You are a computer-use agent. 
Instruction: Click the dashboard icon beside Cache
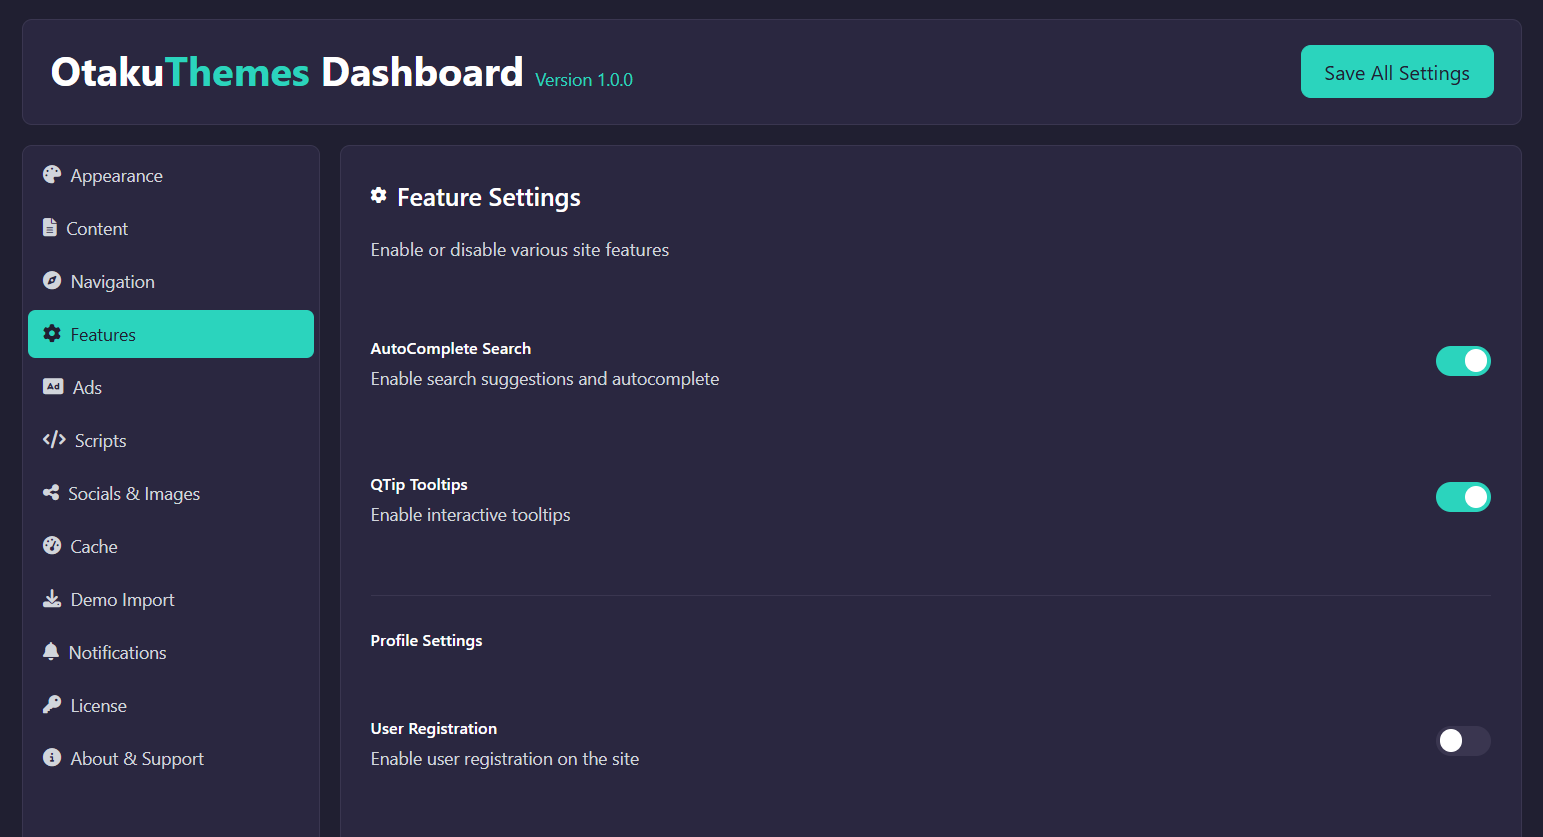pos(53,546)
